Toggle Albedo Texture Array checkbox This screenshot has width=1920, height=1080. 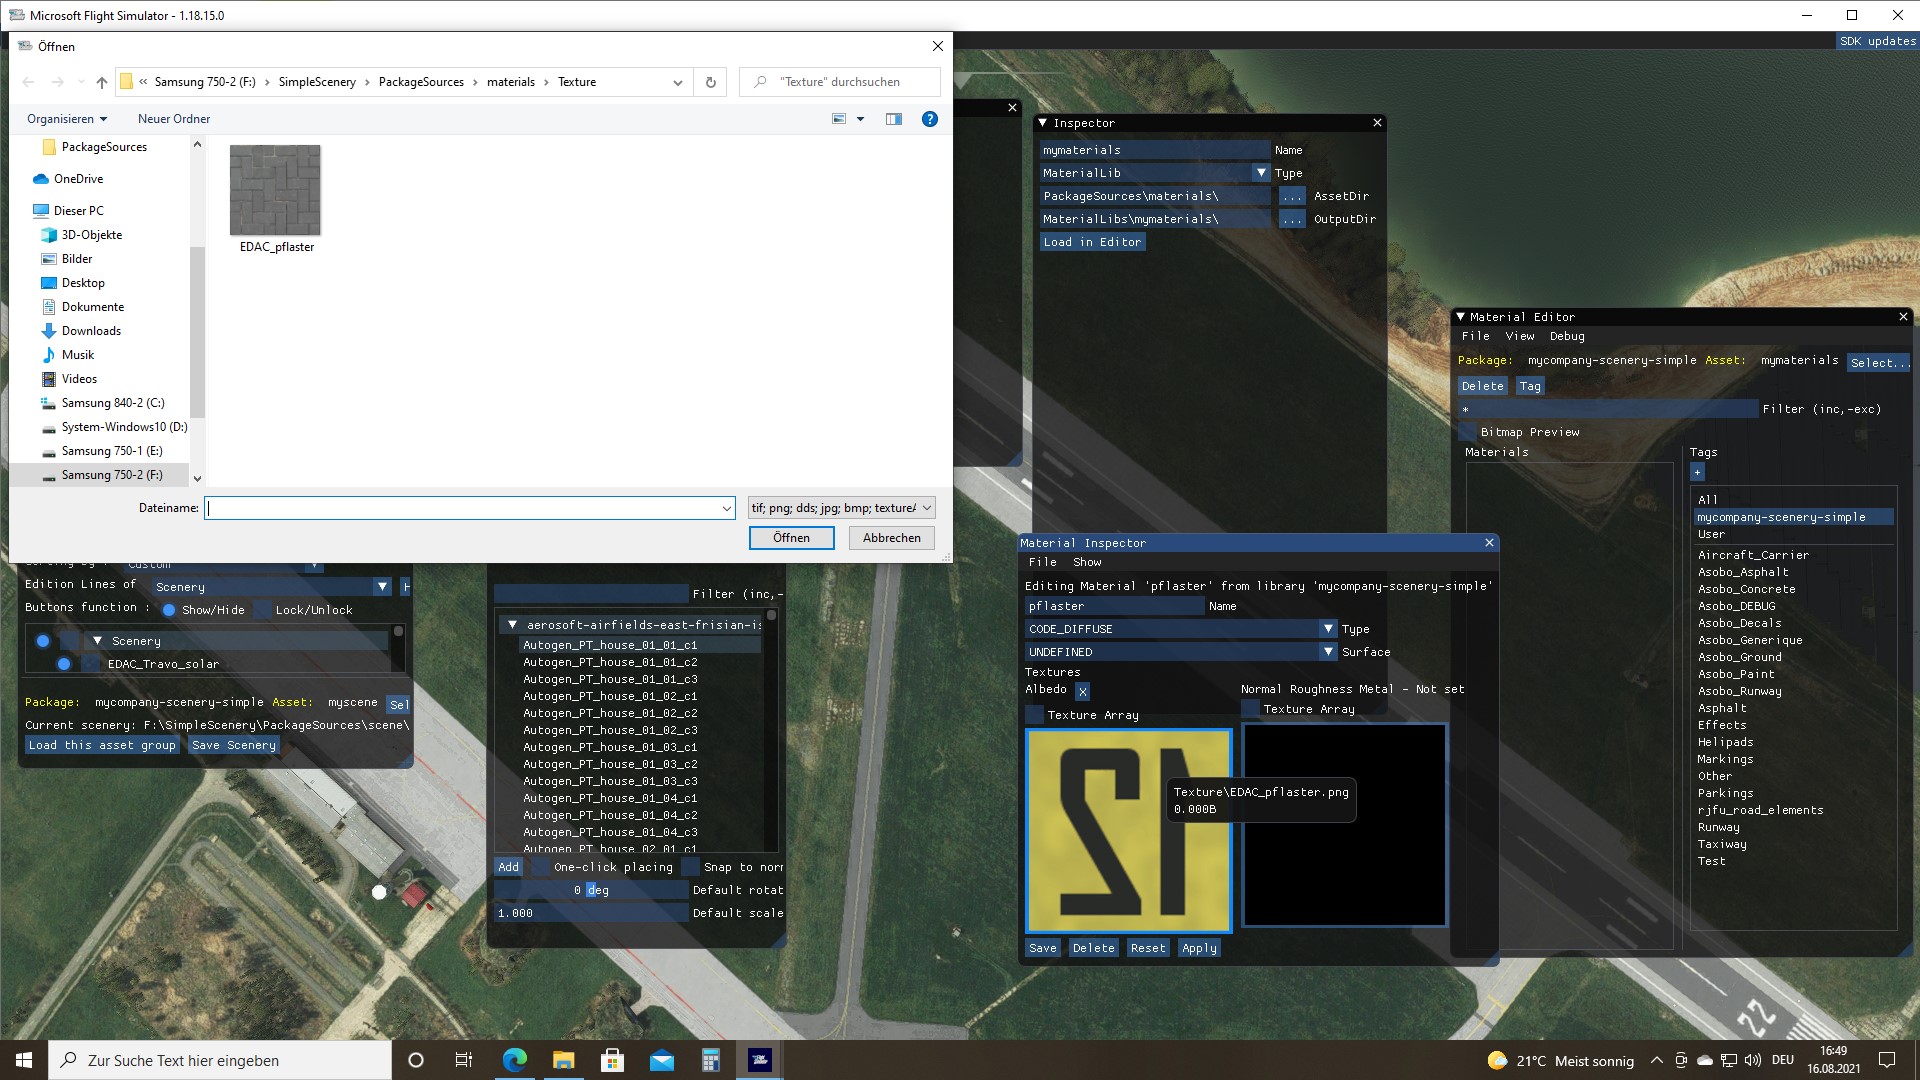pos(1035,715)
